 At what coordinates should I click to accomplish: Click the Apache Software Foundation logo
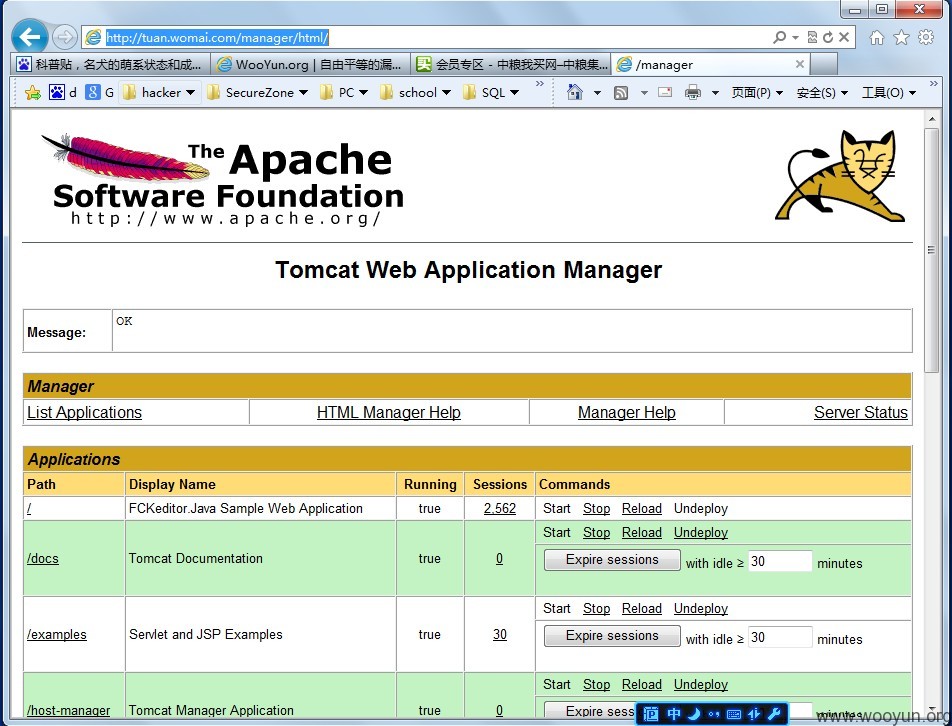point(223,180)
